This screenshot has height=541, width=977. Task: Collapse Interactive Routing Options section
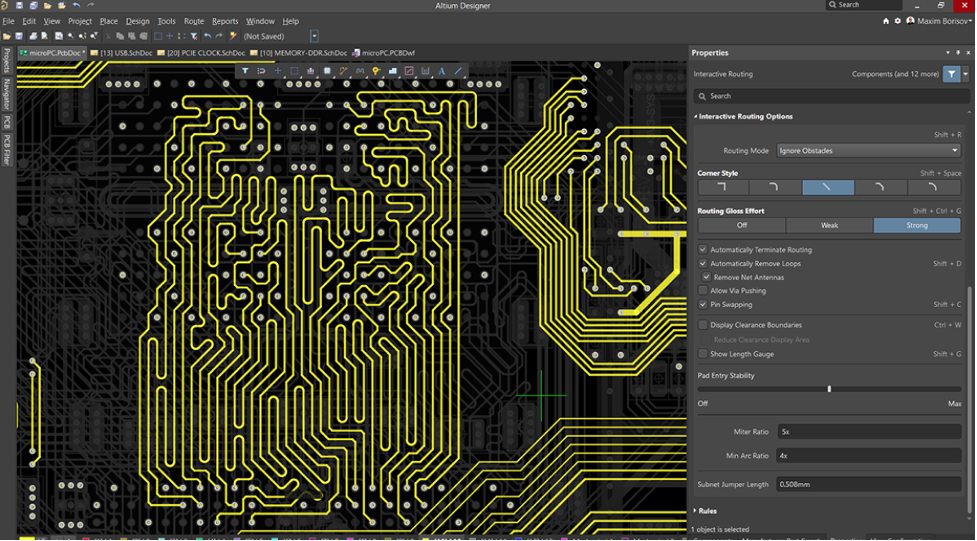696,117
